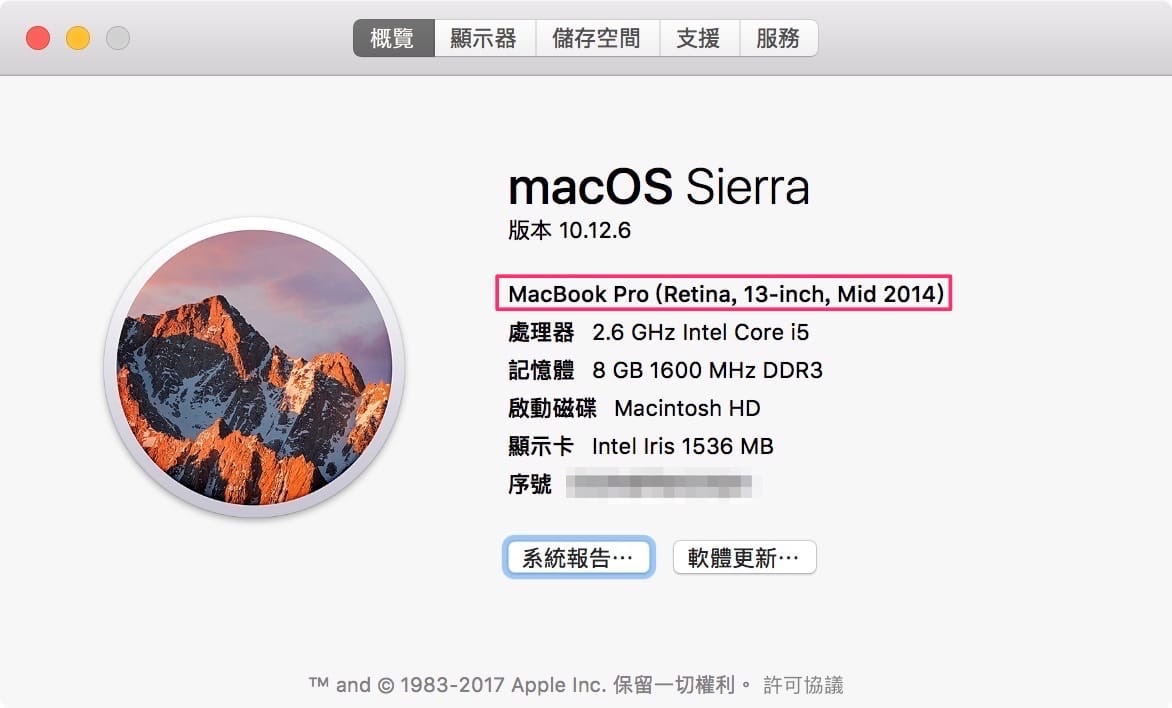This screenshot has height=708, width=1172.
Task: Open 系統報告 (System Report)
Action: pos(578,557)
